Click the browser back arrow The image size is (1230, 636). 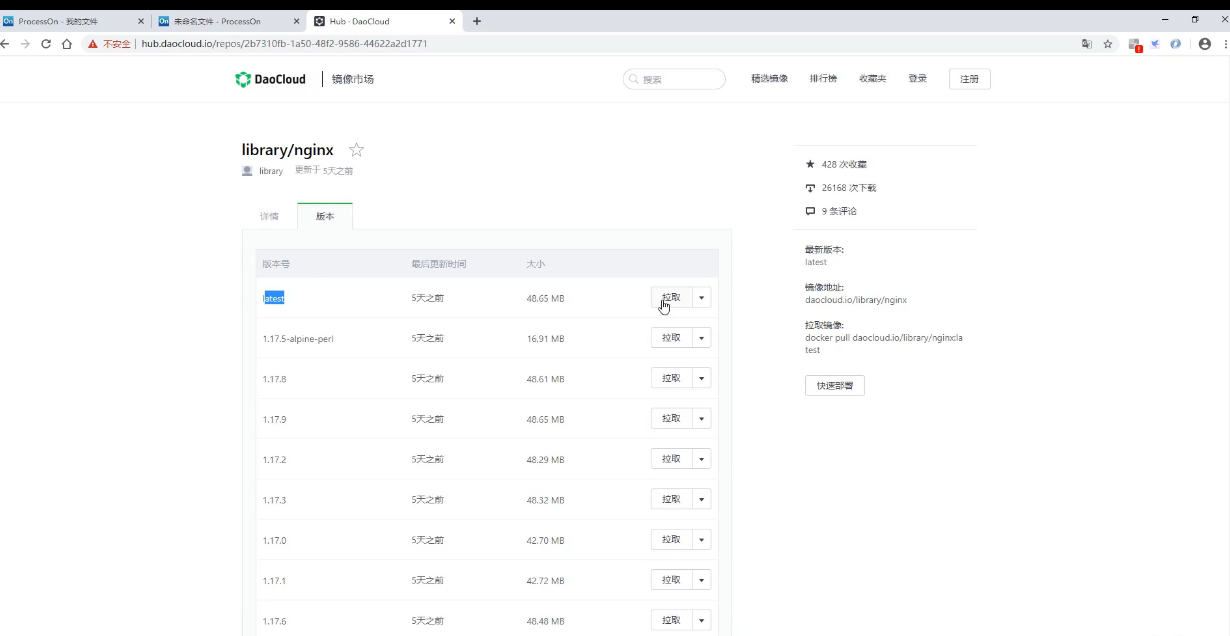coord(6,44)
